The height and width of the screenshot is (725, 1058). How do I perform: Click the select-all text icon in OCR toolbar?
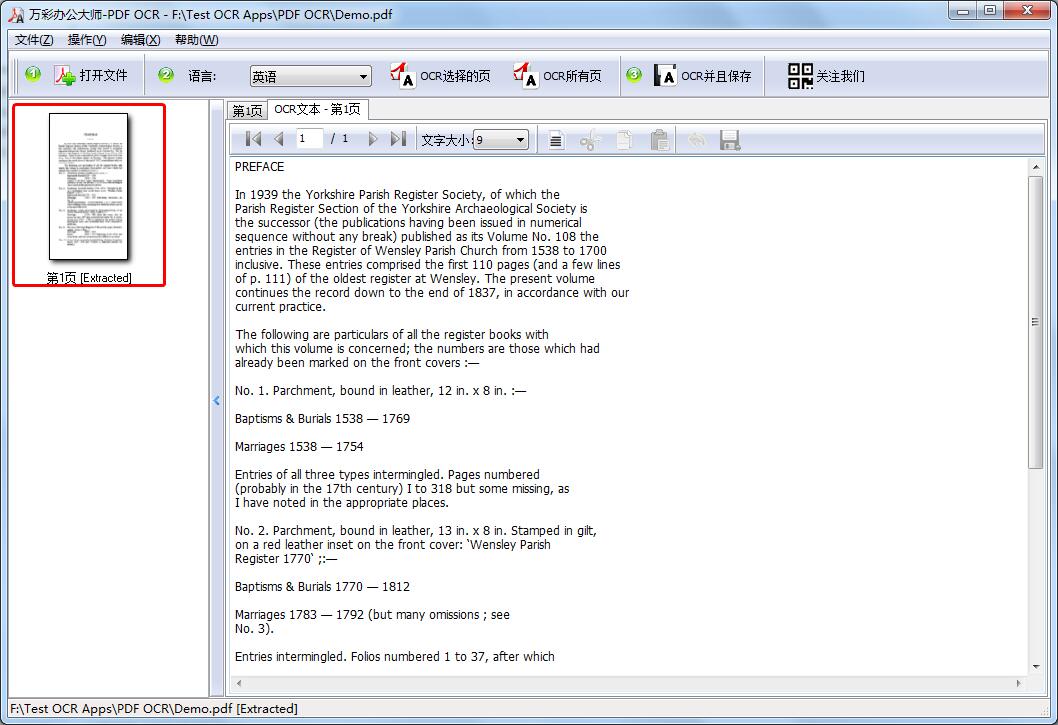tap(556, 140)
